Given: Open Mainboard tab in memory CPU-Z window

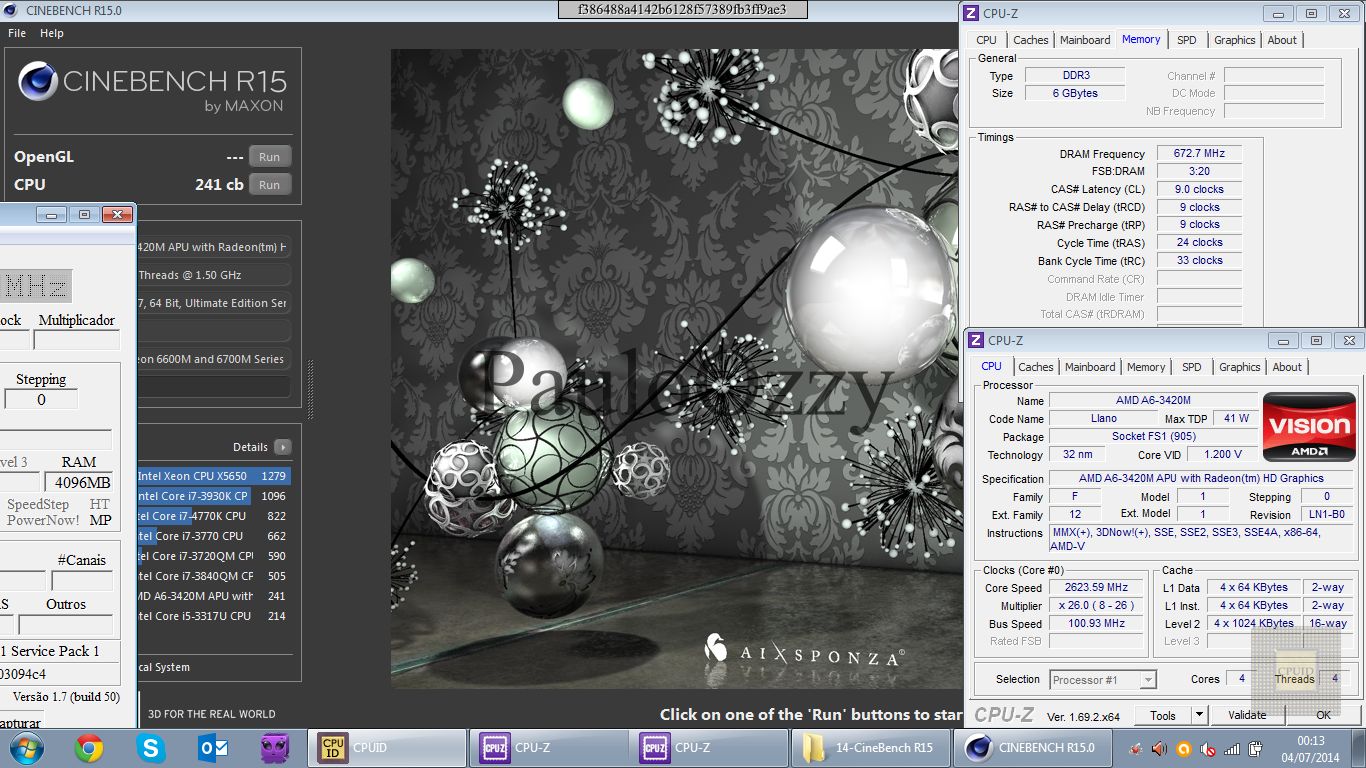Looking at the screenshot, I should (1085, 40).
